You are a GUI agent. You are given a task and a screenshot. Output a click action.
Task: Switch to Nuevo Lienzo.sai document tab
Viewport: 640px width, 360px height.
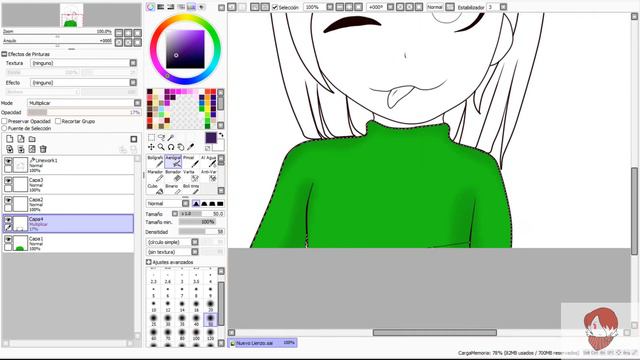pyautogui.click(x=262, y=343)
